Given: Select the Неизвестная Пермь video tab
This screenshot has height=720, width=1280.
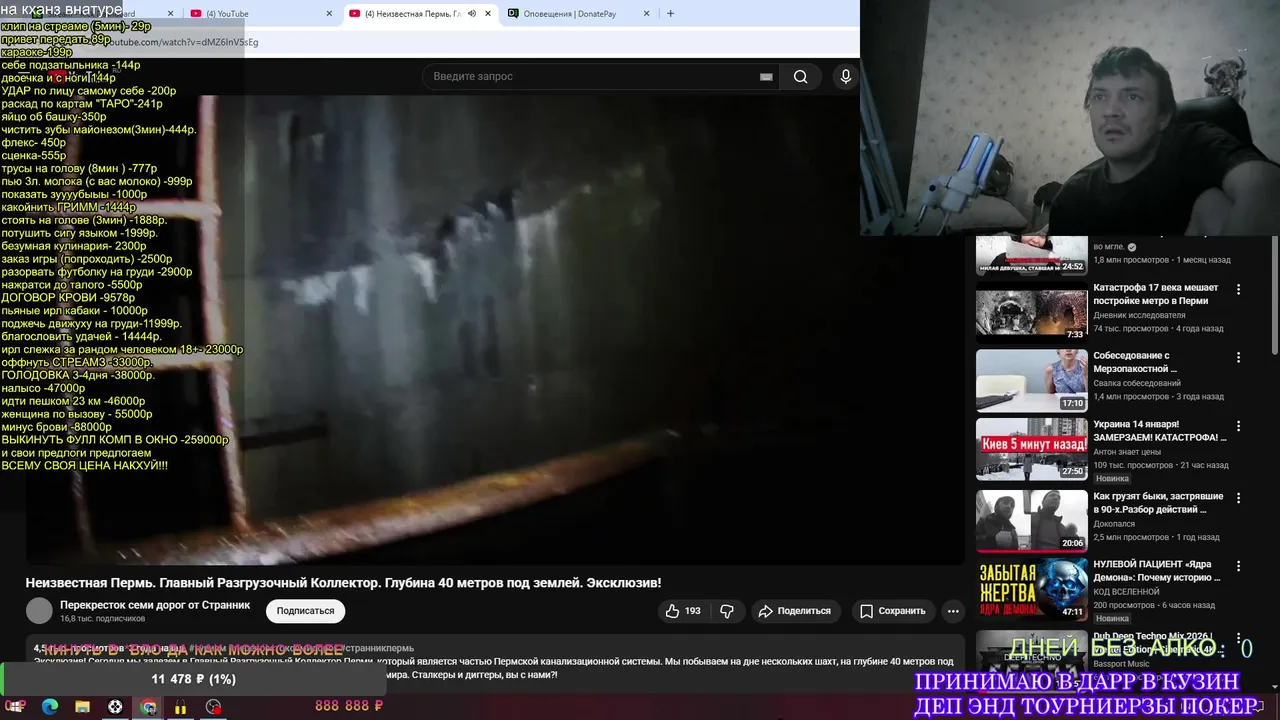Looking at the screenshot, I should tap(420, 14).
